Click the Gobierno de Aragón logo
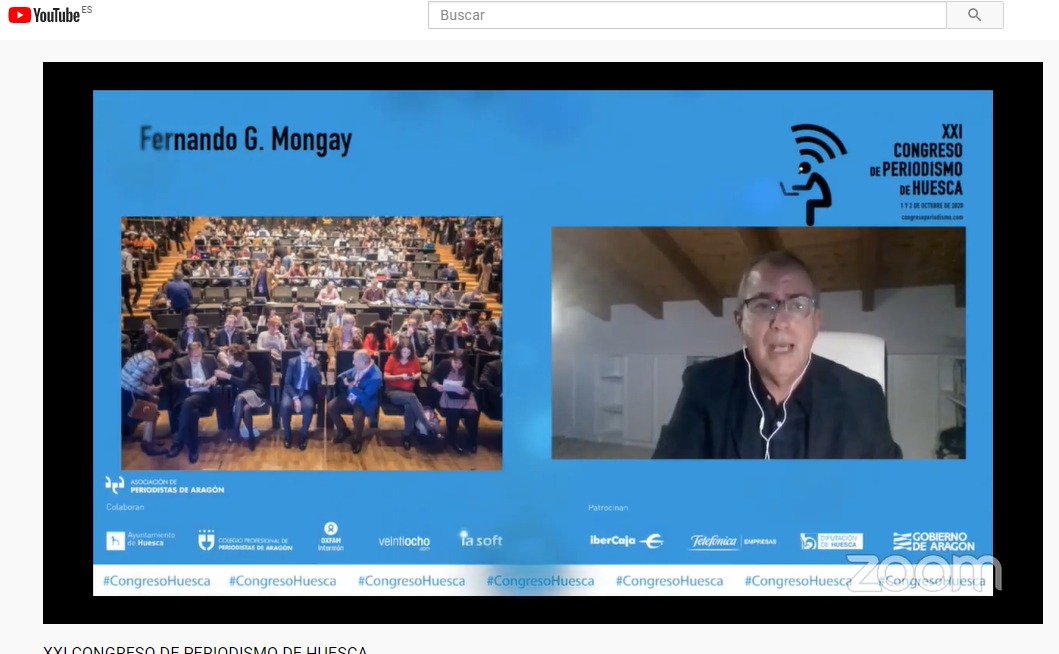Image resolution: width=1059 pixels, height=654 pixels. tap(933, 541)
